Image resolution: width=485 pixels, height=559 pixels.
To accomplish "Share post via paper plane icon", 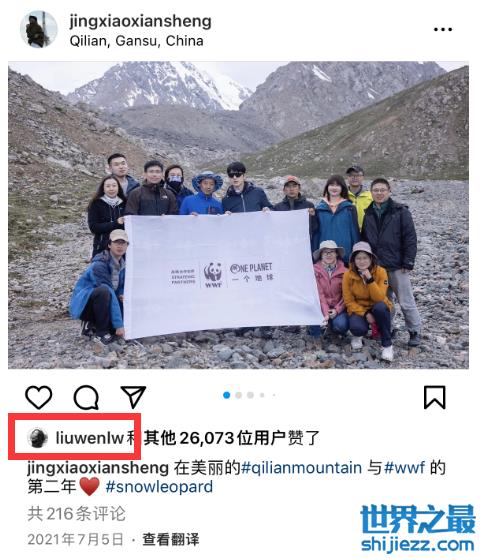I will tap(133, 396).
